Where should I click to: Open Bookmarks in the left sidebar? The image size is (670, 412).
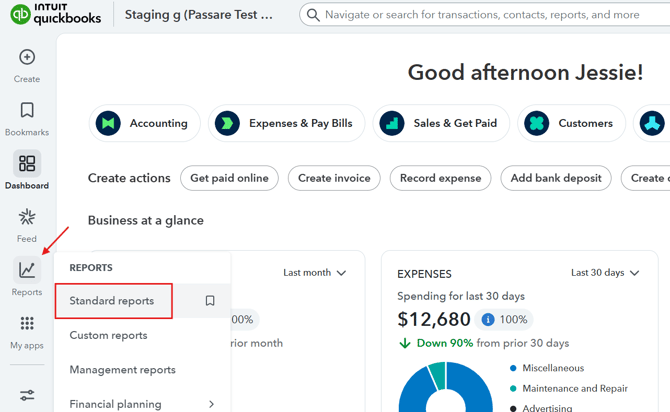pos(27,111)
